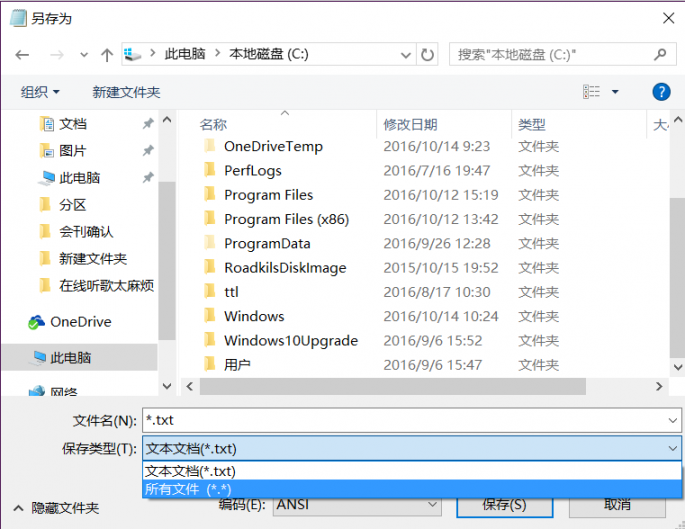The height and width of the screenshot is (529, 685).
Task: Refresh the C: drive listing
Action: (427, 55)
